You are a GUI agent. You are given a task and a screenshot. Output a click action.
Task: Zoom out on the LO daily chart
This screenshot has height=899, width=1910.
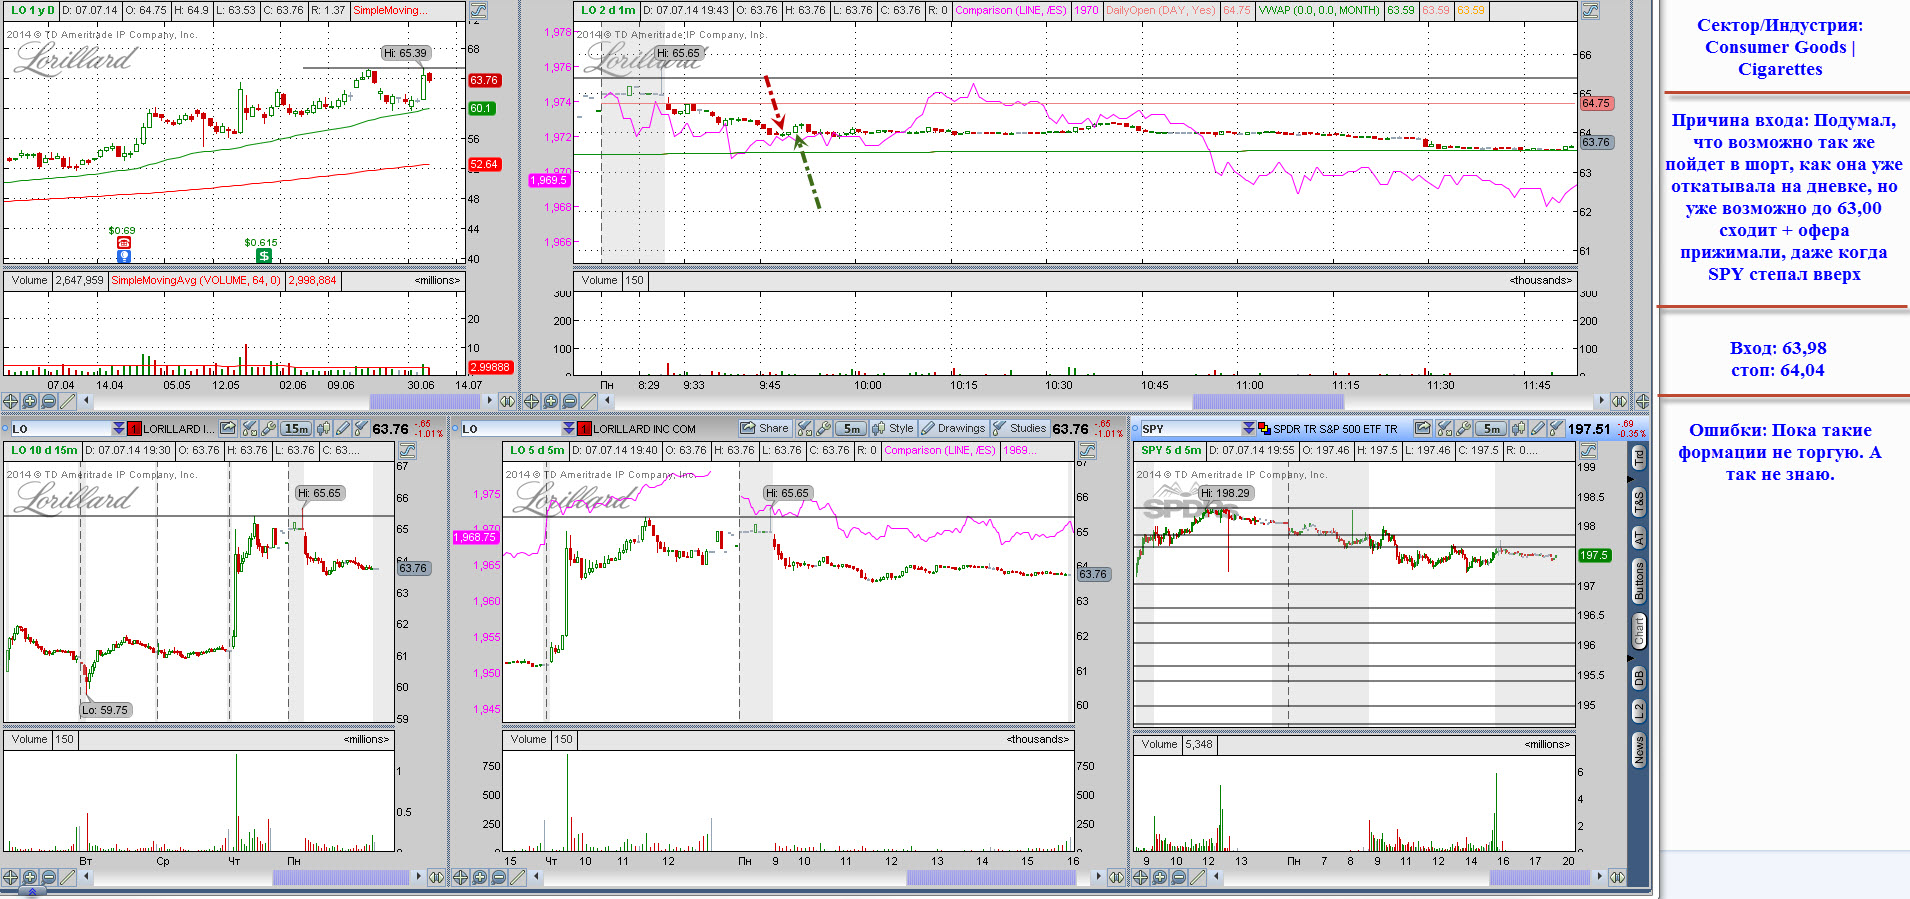(48, 401)
